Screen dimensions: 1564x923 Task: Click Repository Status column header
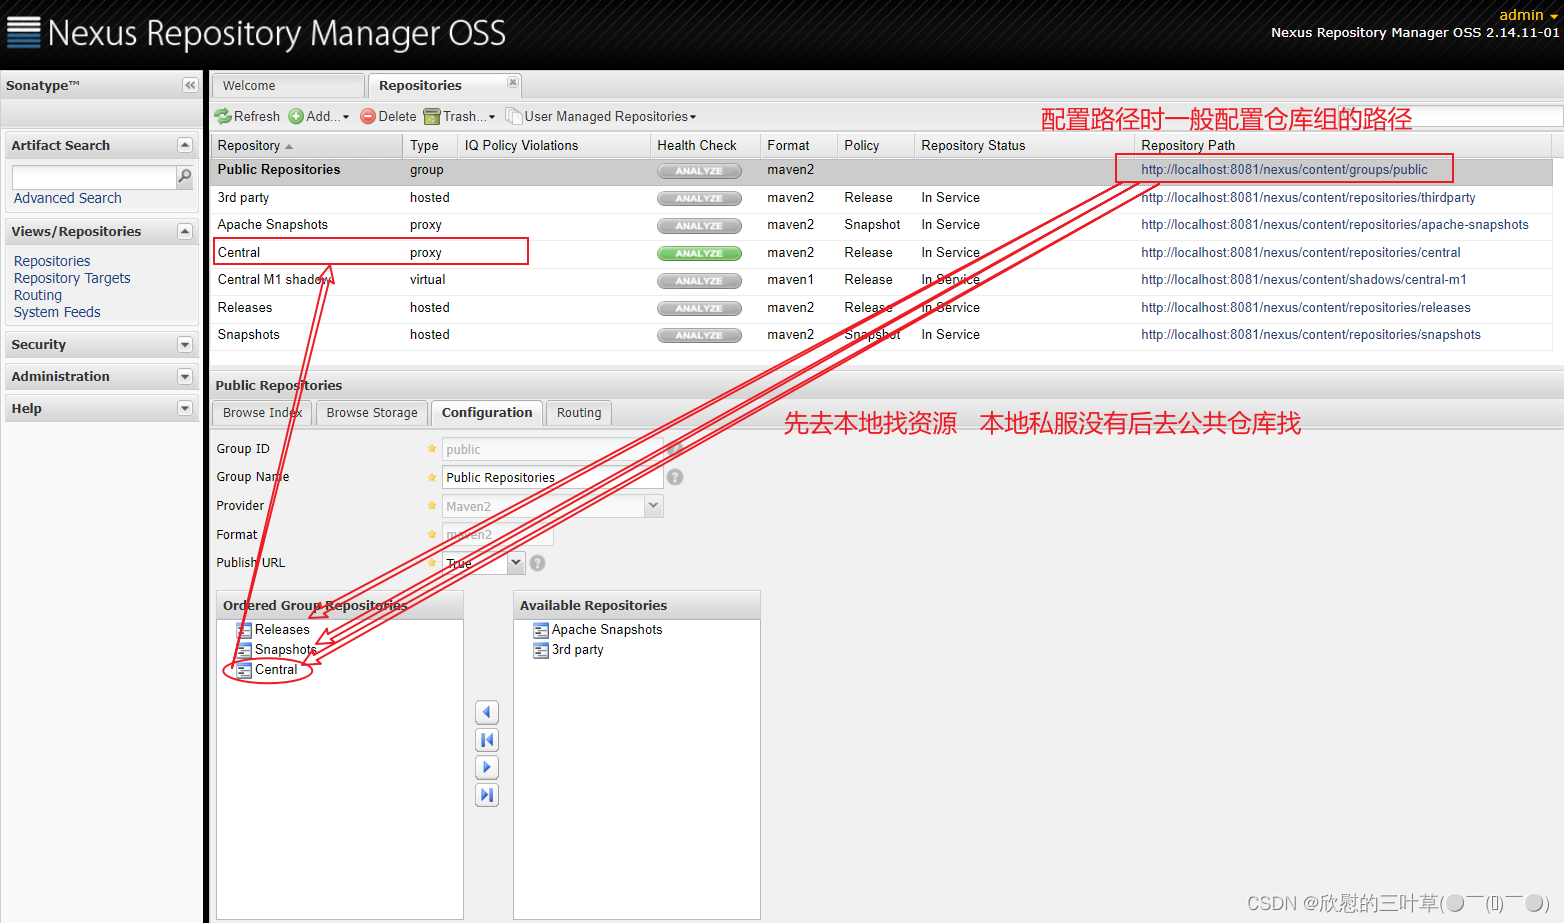pyautogui.click(x=1024, y=145)
